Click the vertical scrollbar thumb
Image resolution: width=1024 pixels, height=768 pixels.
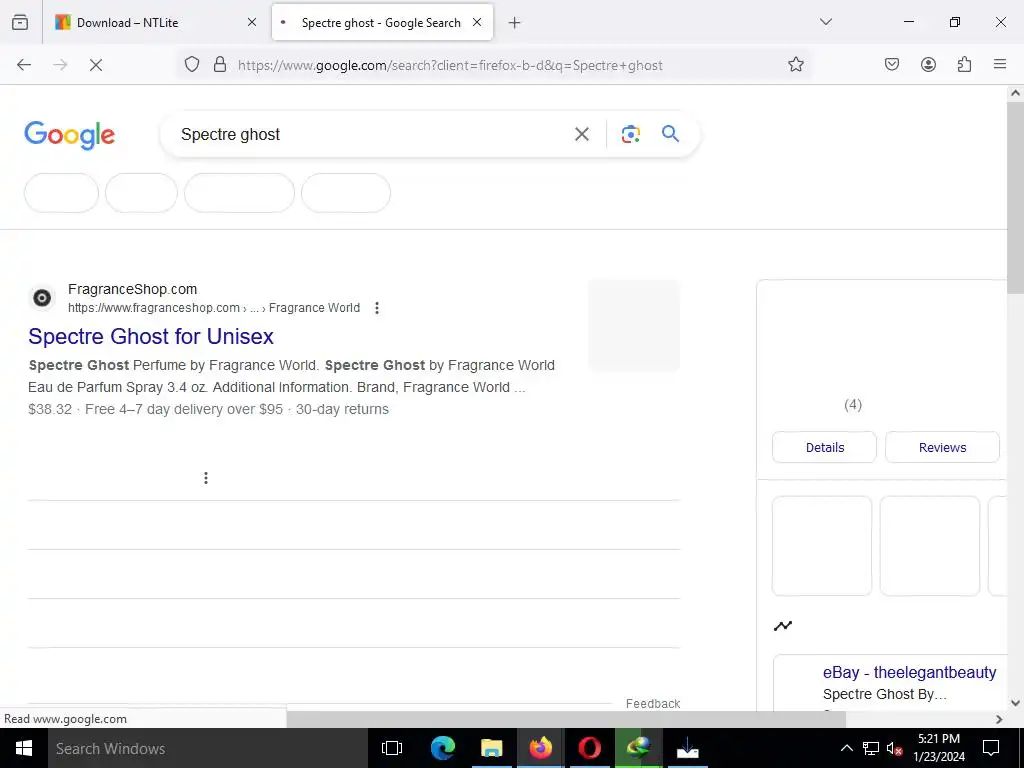coord(1015,196)
